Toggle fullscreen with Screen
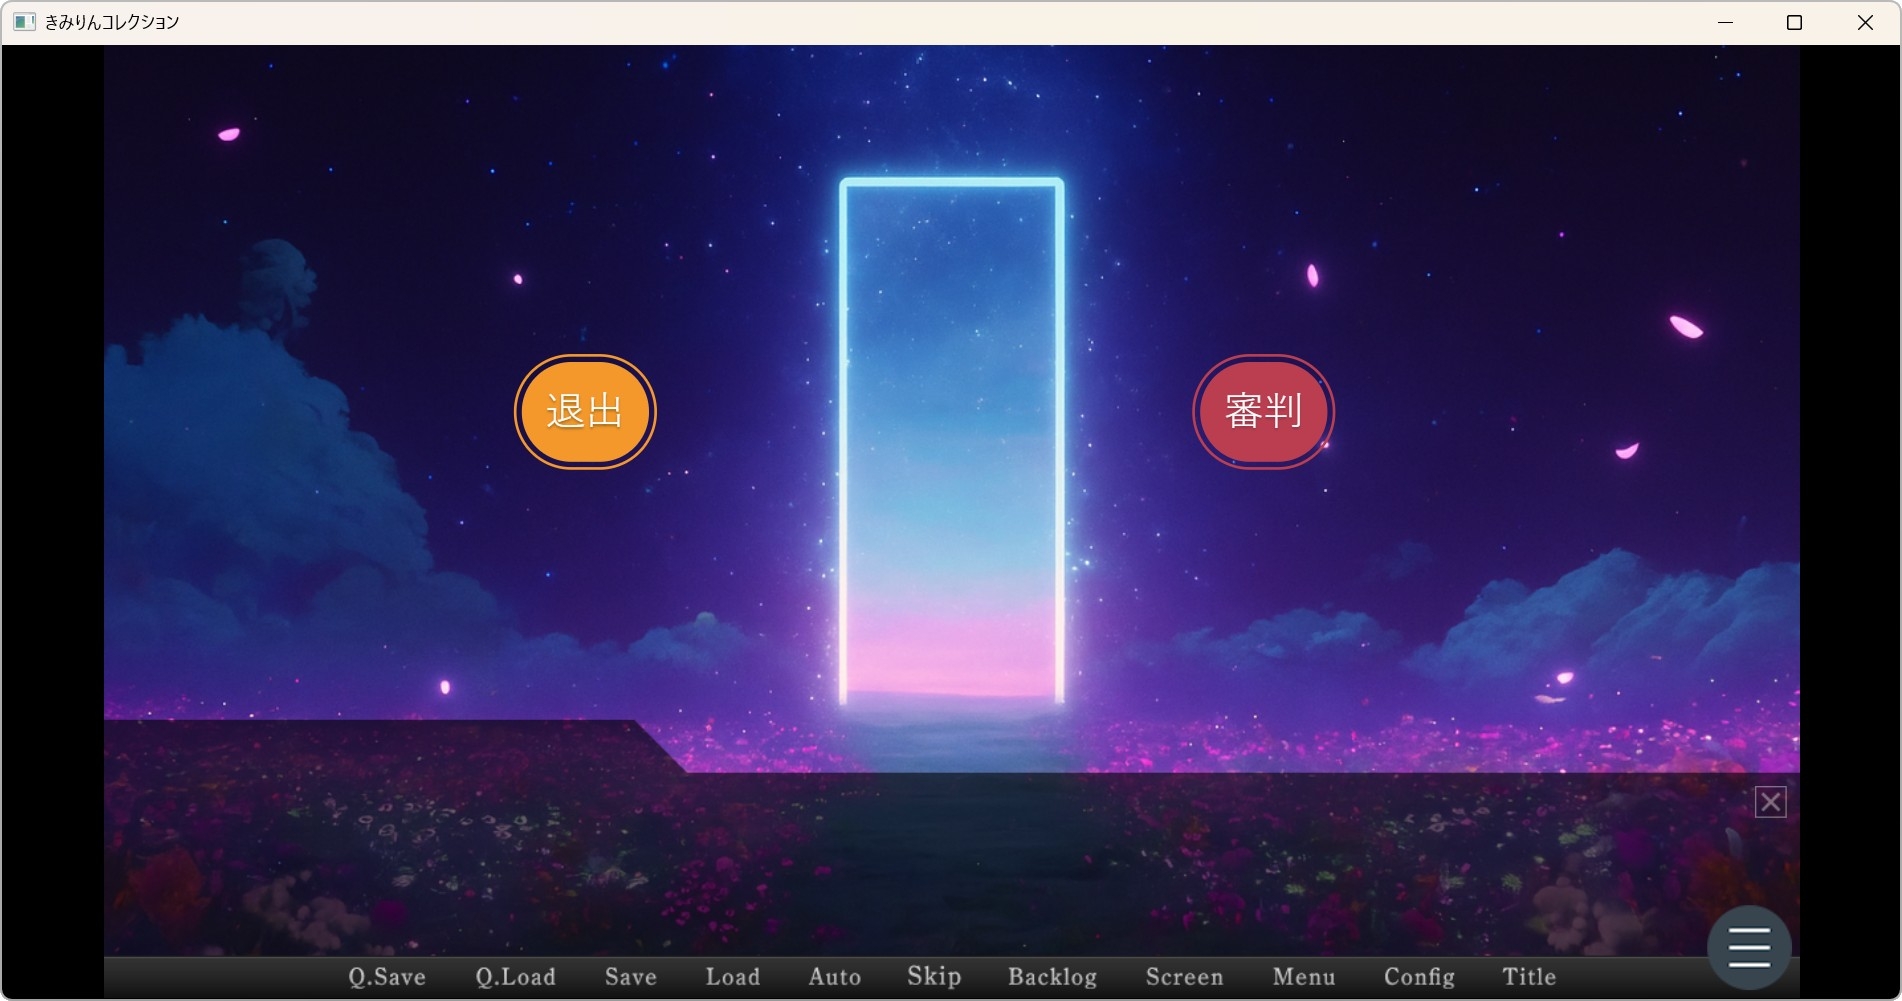The width and height of the screenshot is (1902, 1001). 1184,977
